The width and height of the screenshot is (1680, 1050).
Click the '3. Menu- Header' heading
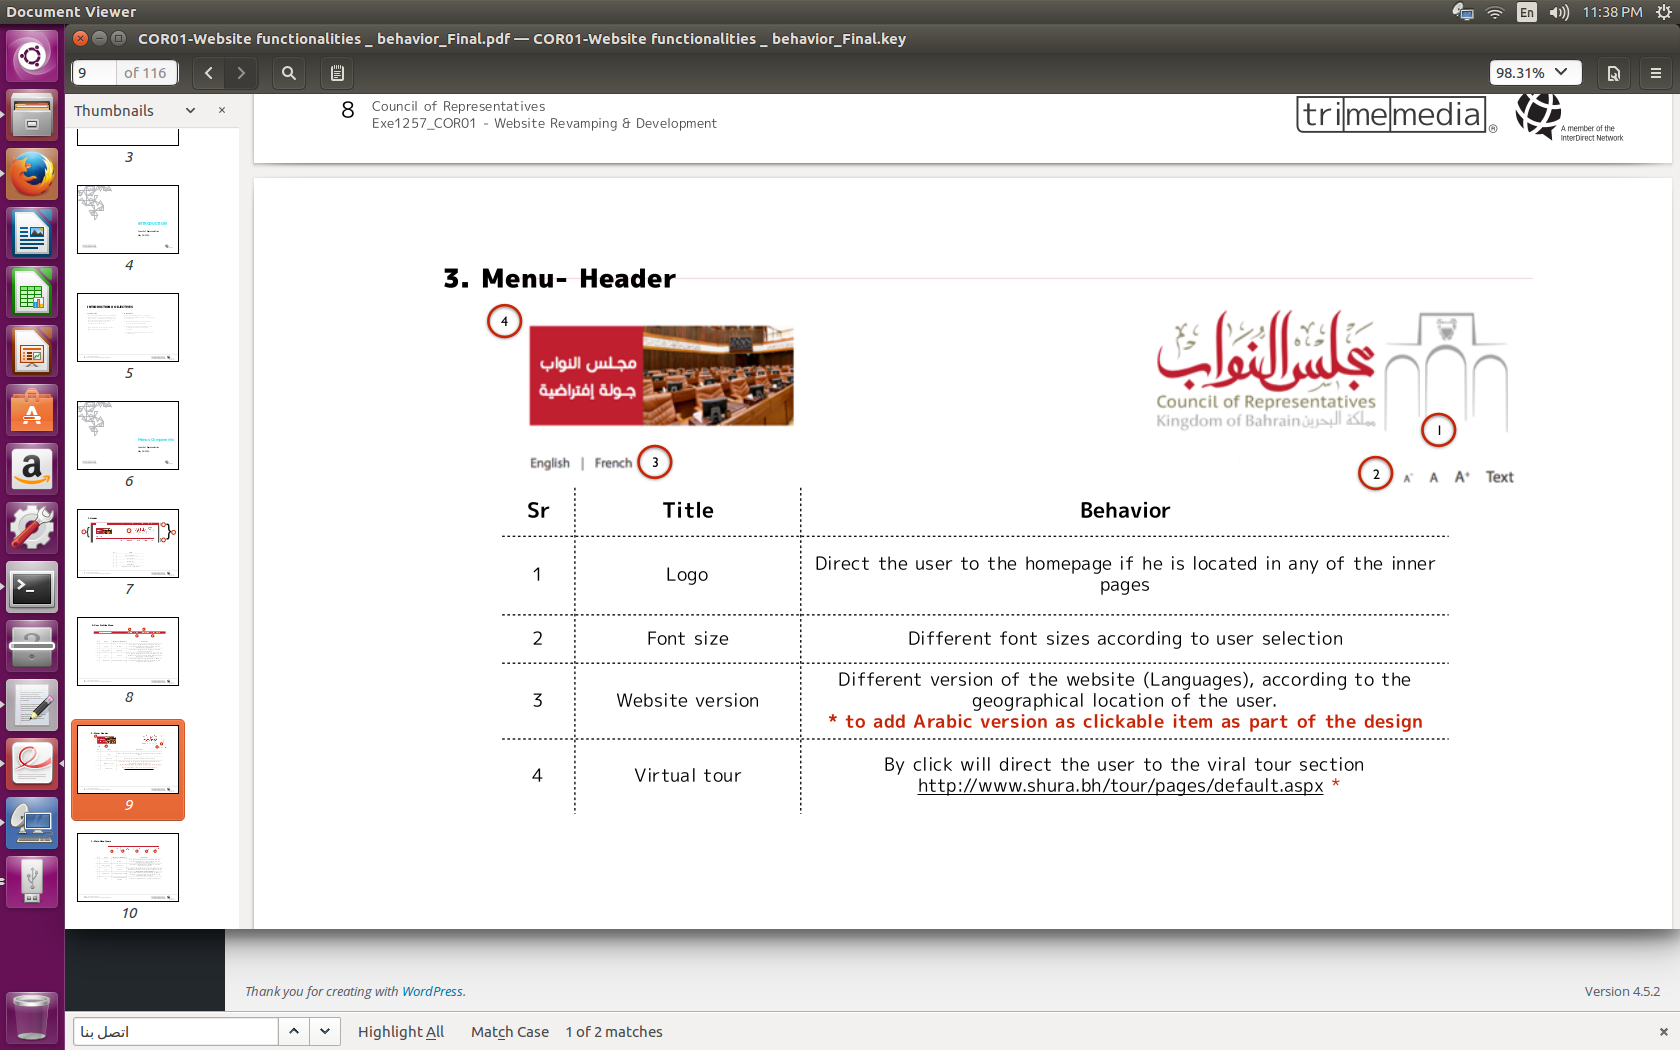coord(559,278)
